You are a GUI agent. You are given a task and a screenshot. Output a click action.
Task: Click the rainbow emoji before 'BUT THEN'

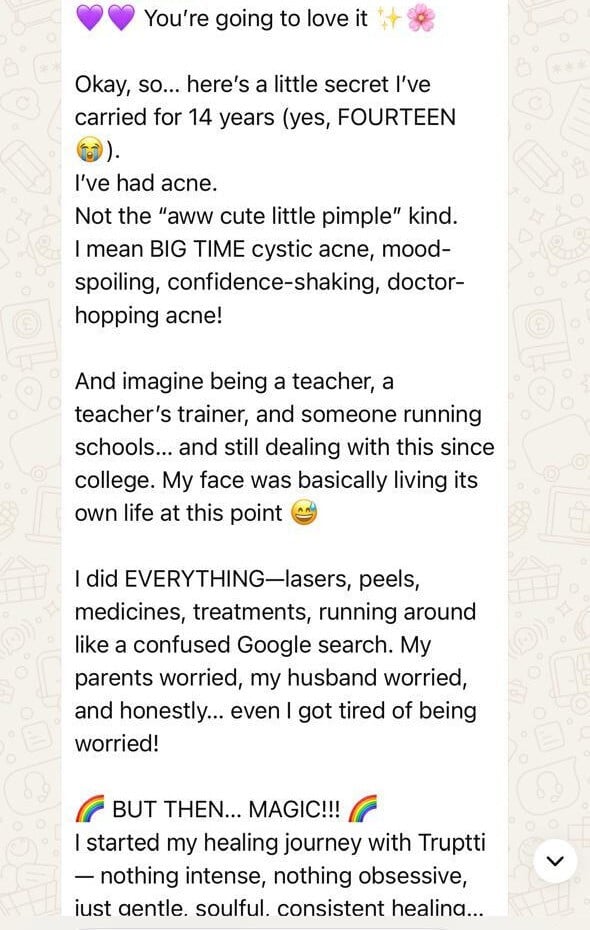coord(90,809)
